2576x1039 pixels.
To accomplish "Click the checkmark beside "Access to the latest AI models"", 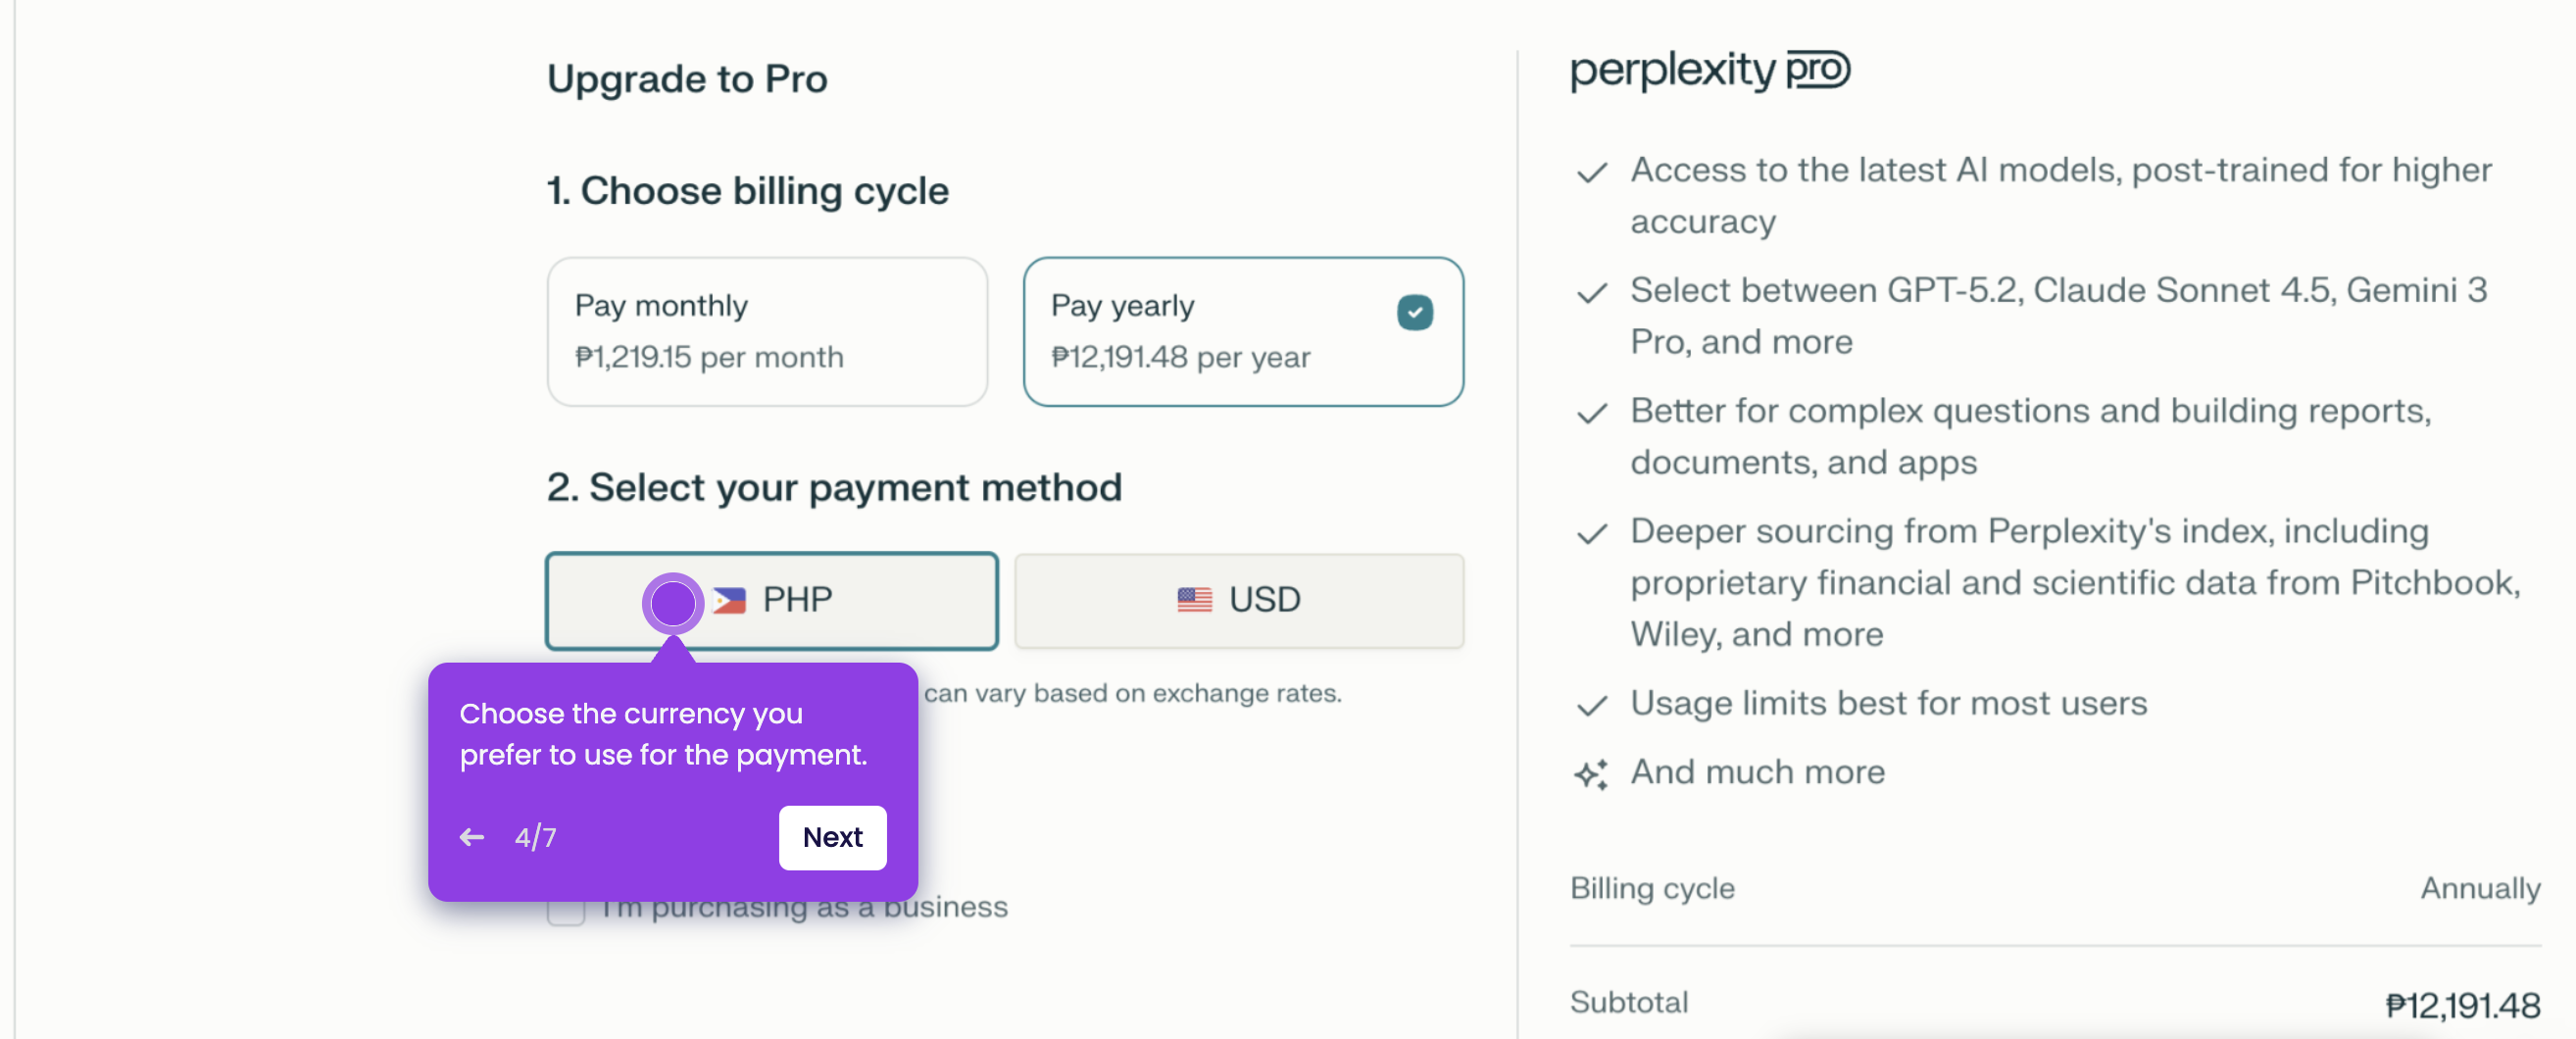I will pyautogui.click(x=1591, y=173).
